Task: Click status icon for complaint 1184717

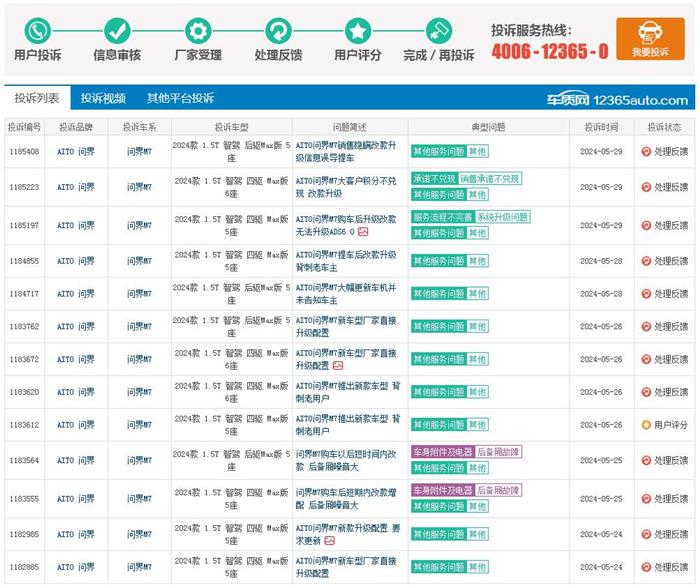Action: (x=646, y=294)
